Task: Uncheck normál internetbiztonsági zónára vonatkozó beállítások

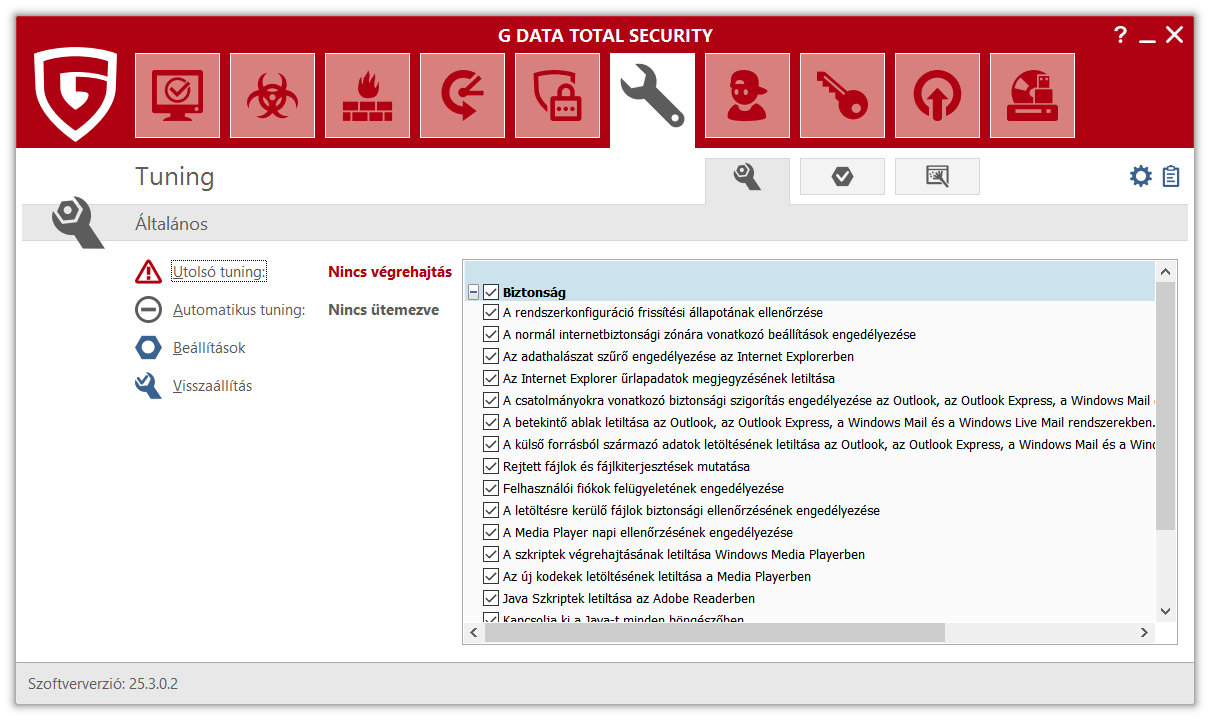Action: tap(491, 335)
